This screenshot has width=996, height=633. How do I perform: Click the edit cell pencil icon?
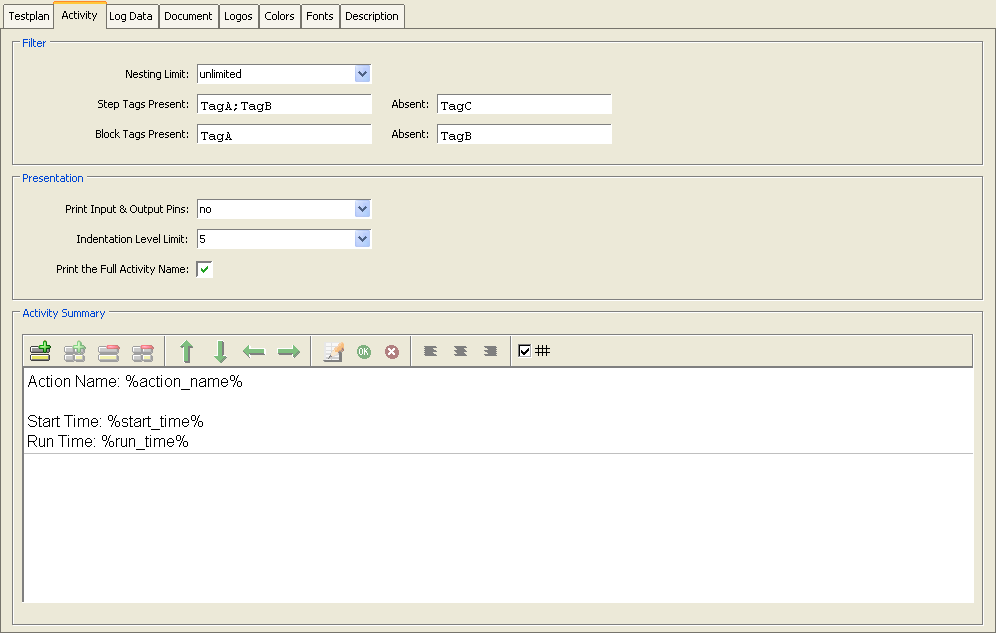334,352
